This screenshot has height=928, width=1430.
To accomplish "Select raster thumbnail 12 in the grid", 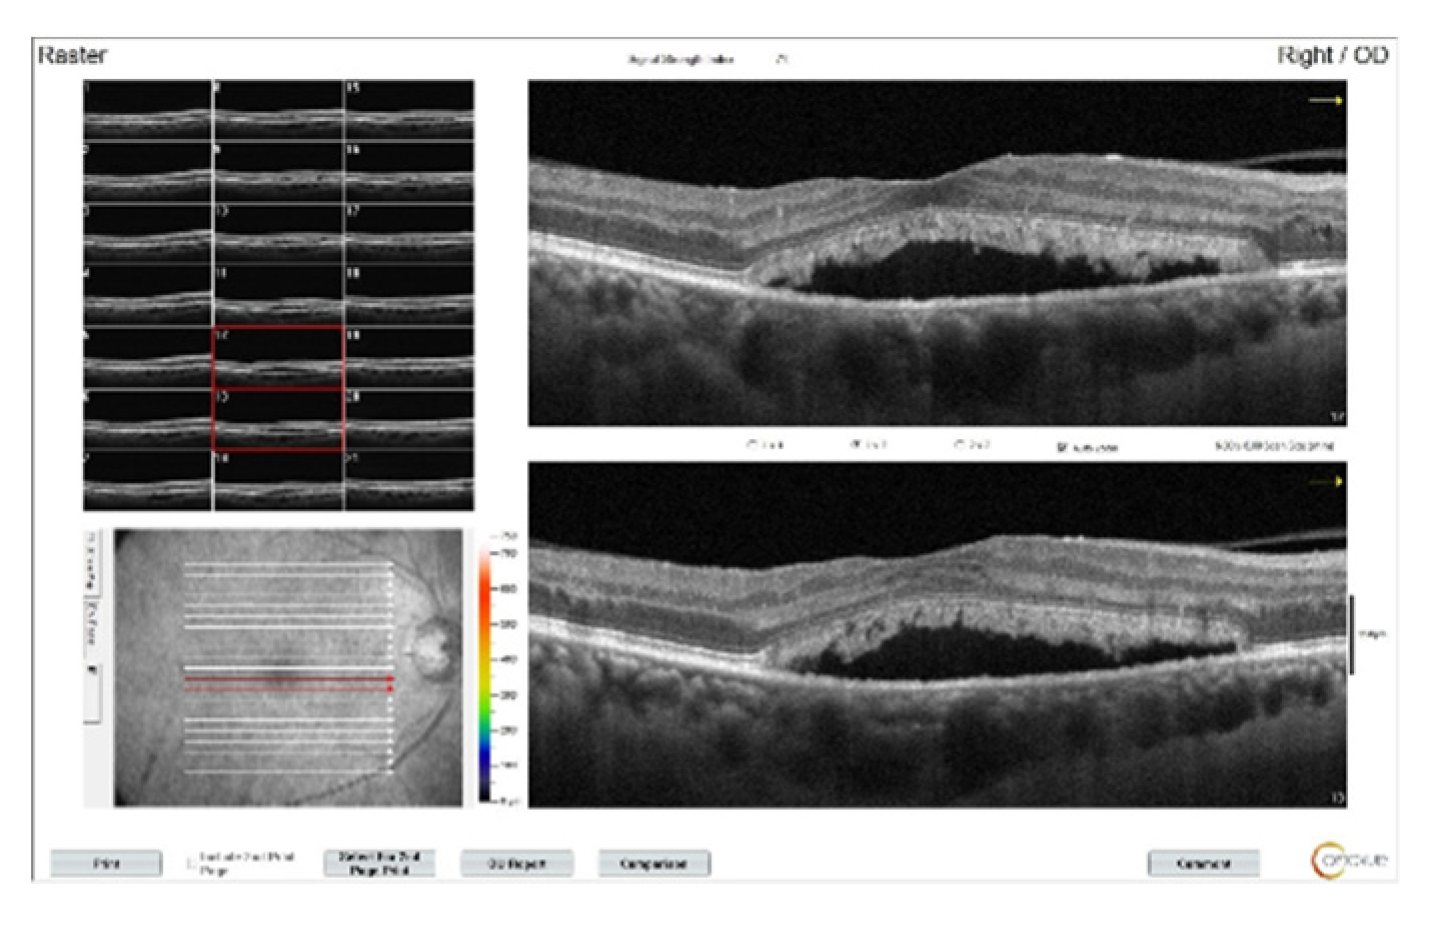I will pos(278,357).
